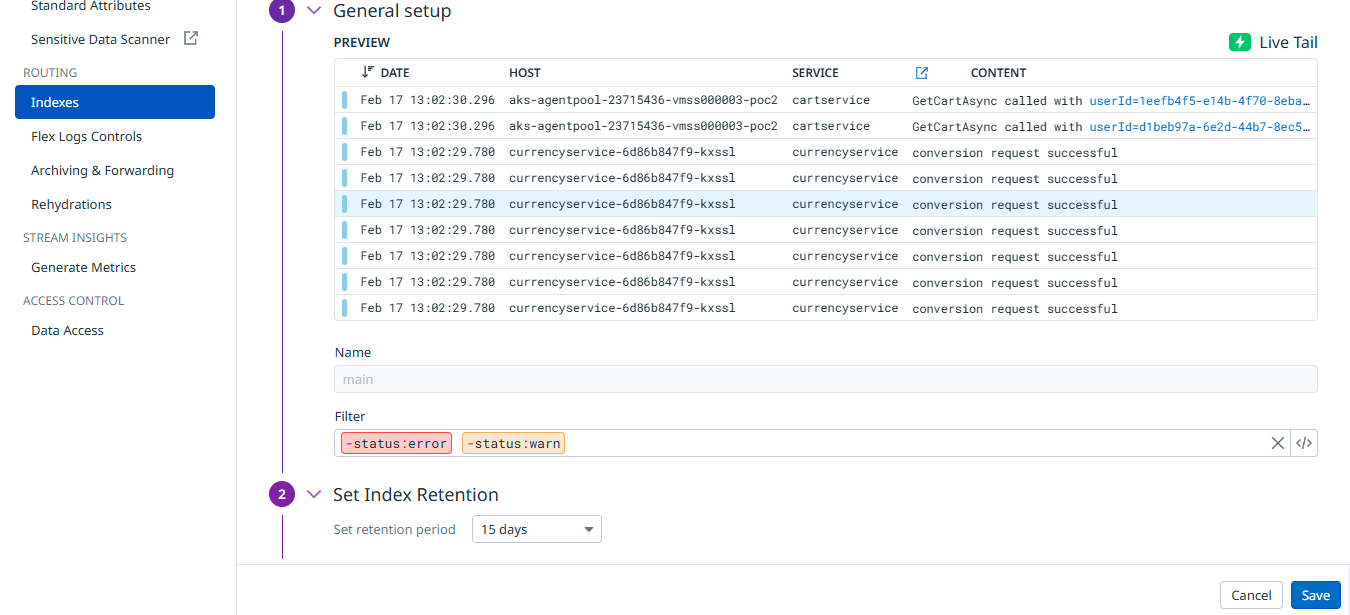Go to Archiving & Forwarding page
The height and width of the screenshot is (615, 1350).
click(x=102, y=170)
